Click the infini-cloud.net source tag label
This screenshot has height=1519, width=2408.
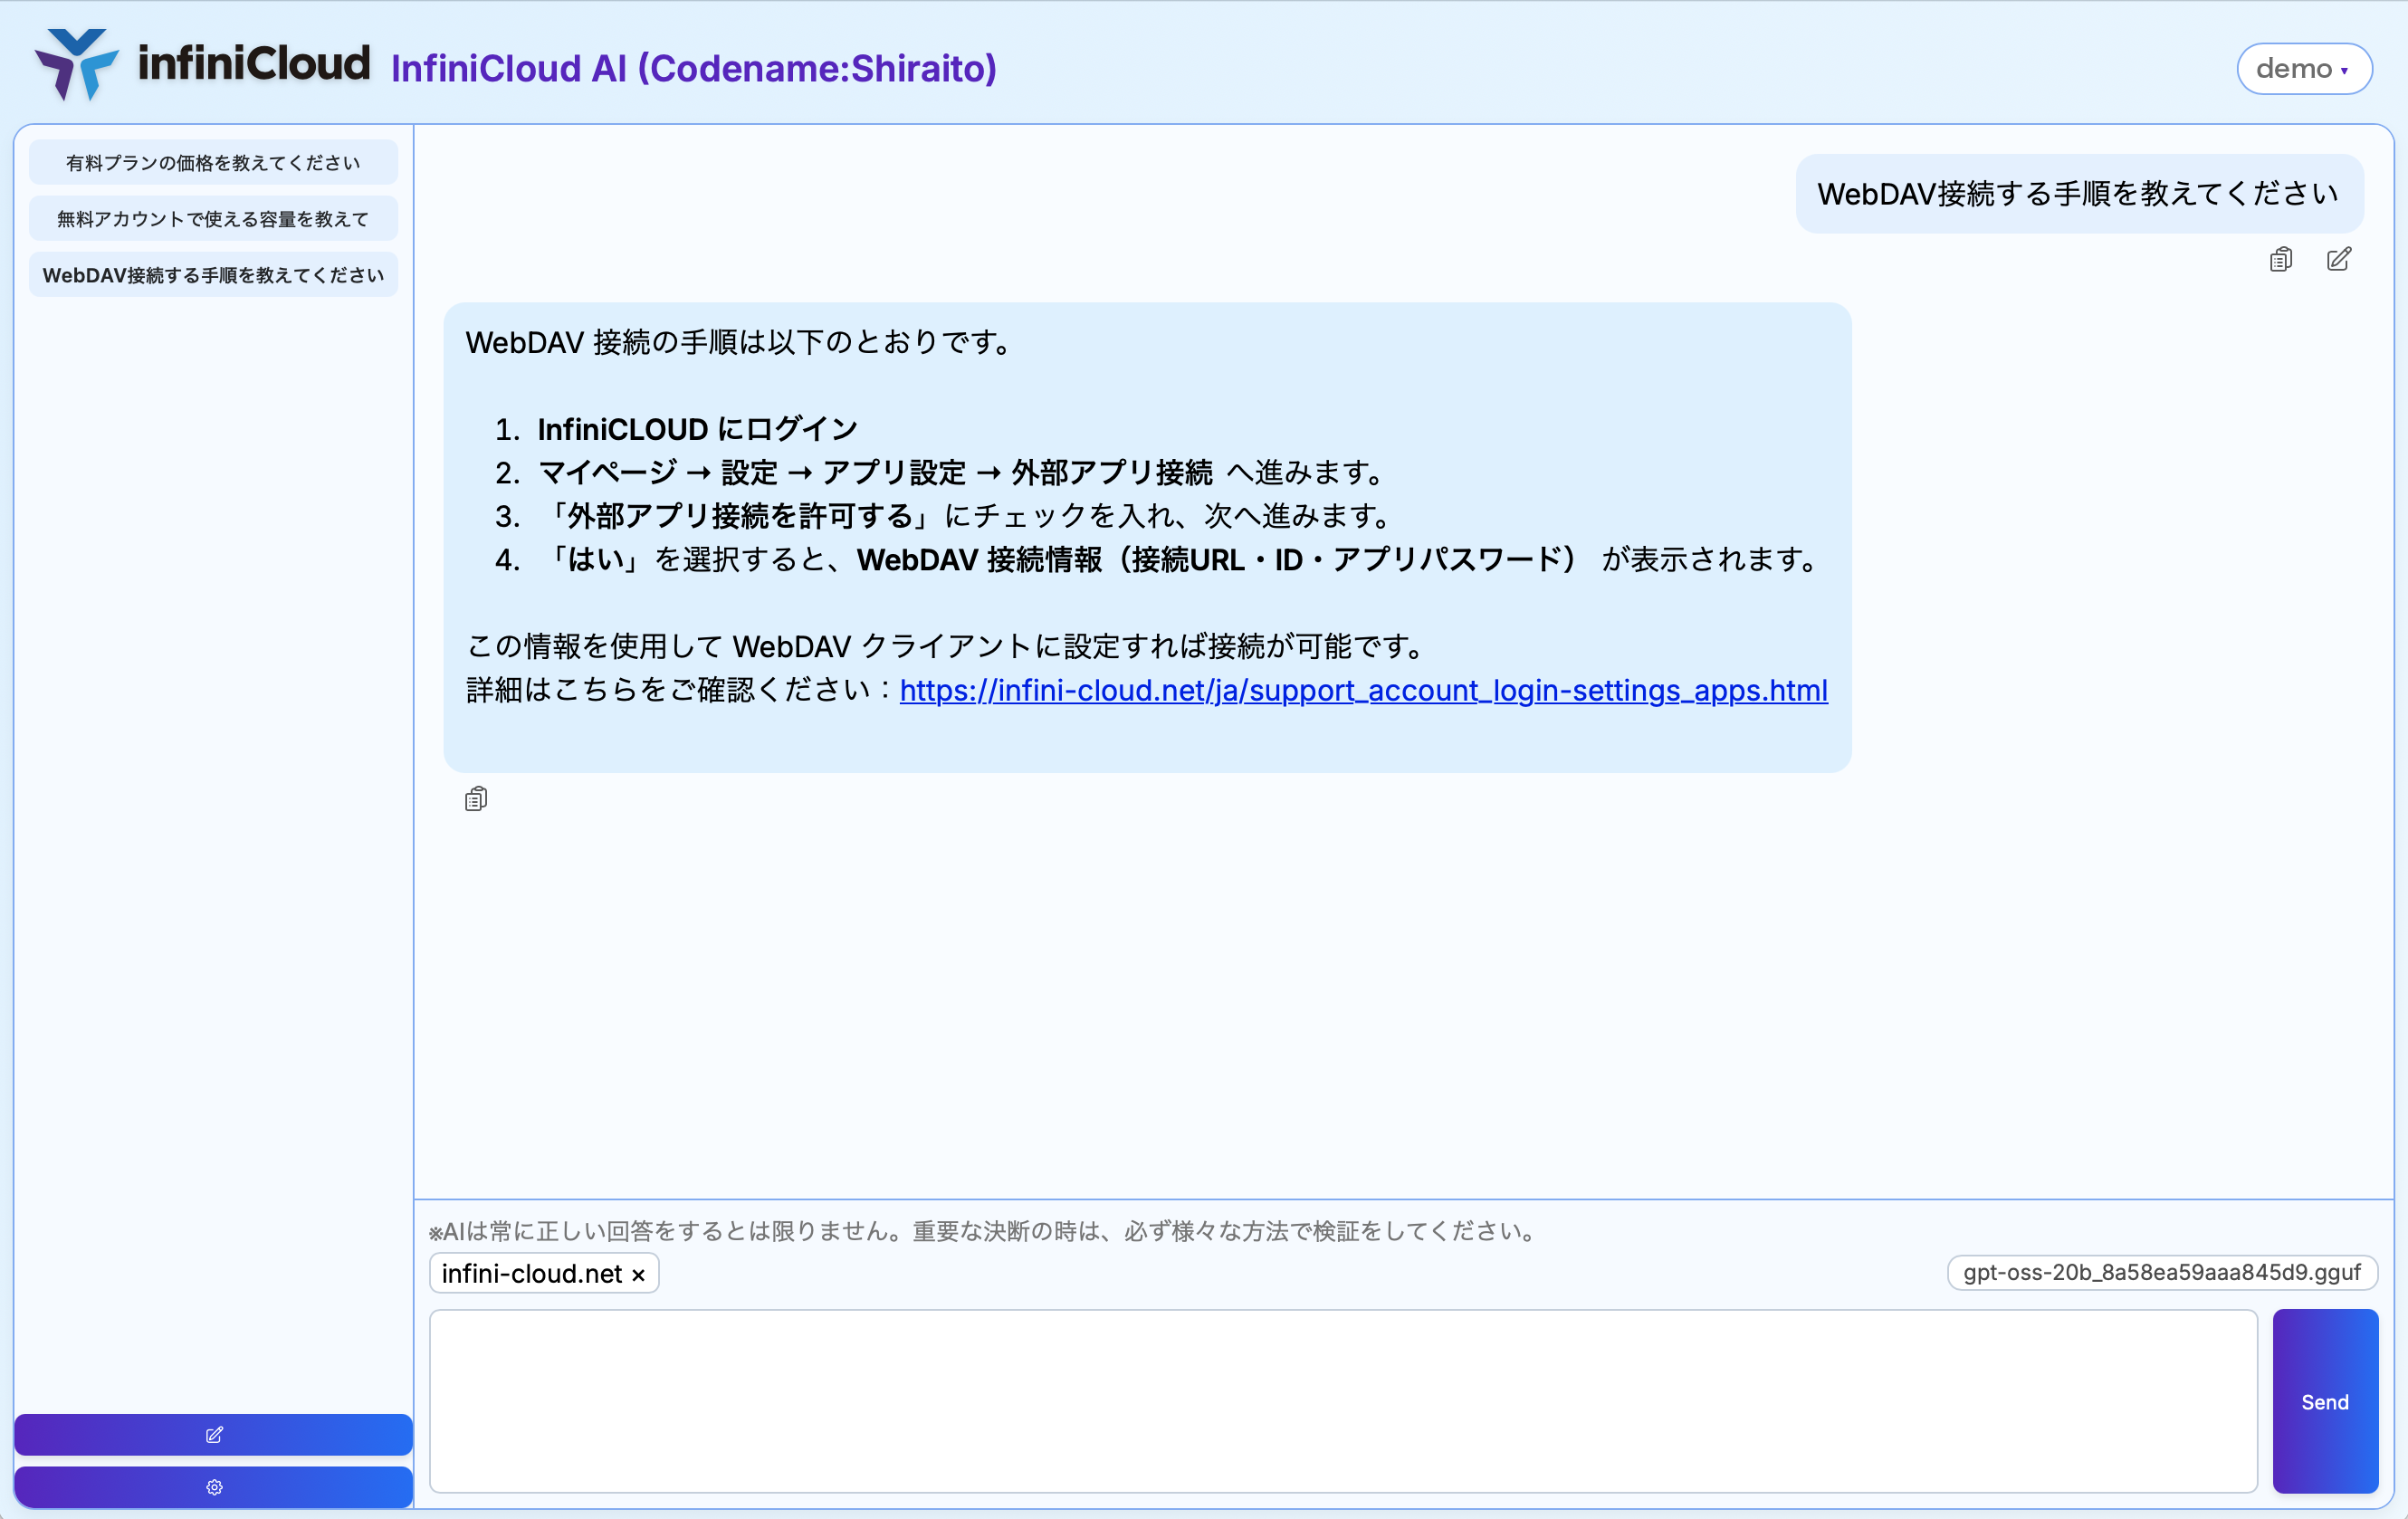pyautogui.click(x=531, y=1274)
